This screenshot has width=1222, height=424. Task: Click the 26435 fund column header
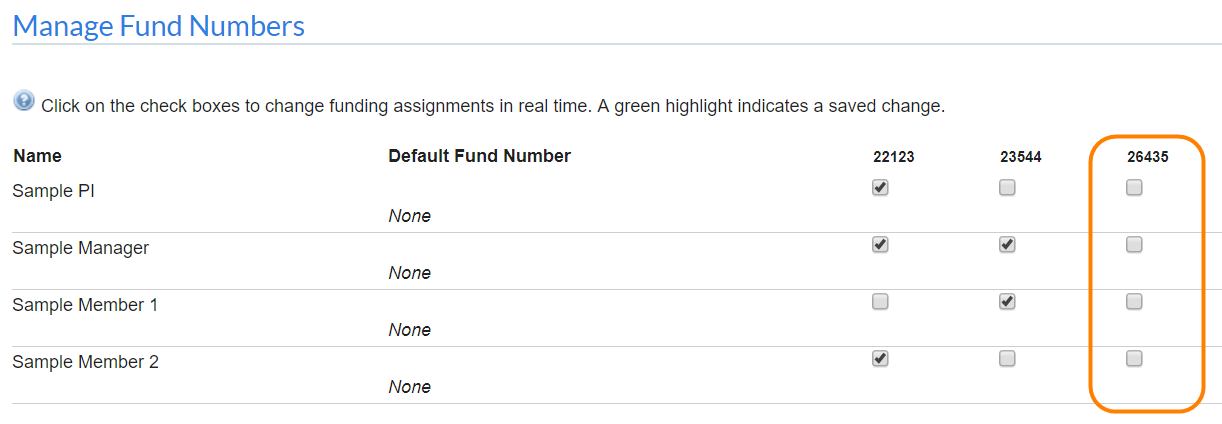coord(1147,157)
